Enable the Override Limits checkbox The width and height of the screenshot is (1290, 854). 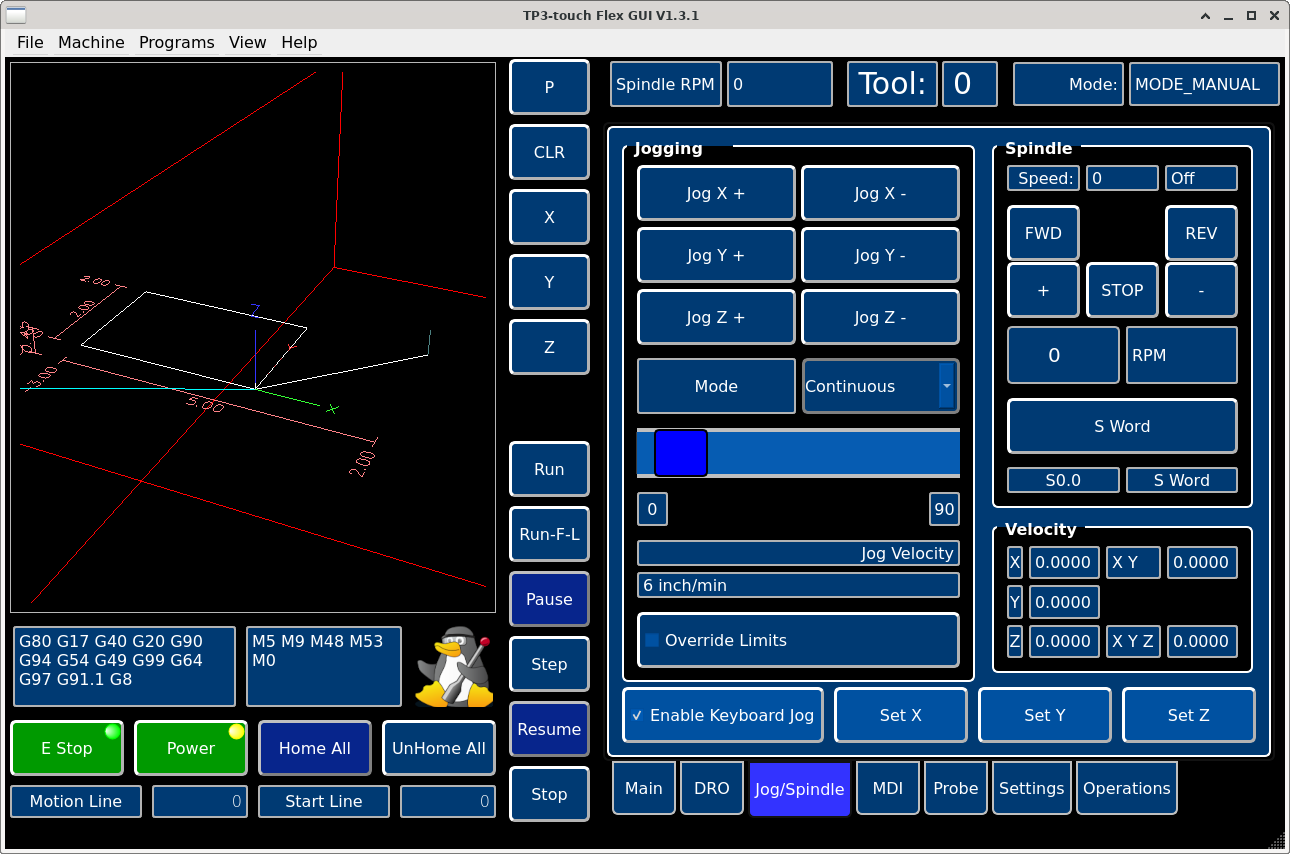point(653,640)
